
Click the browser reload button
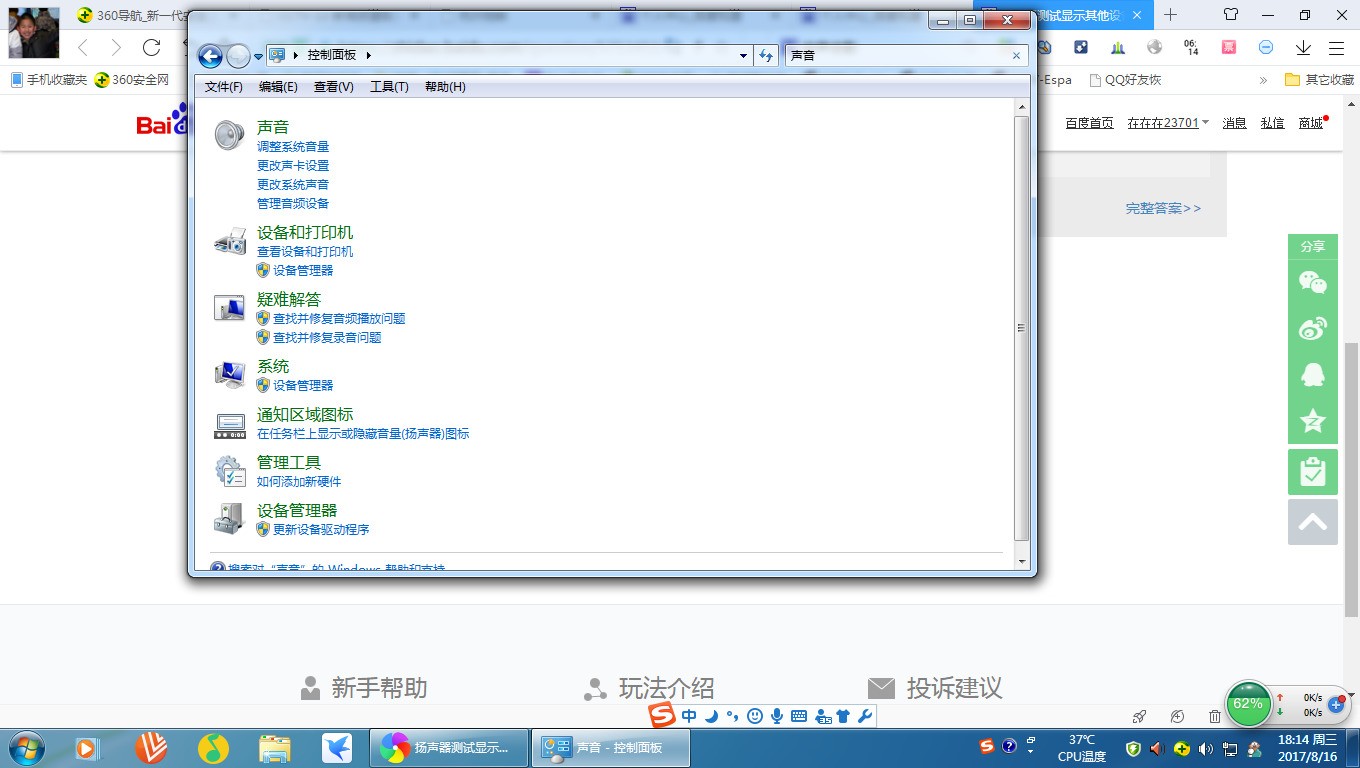(152, 47)
